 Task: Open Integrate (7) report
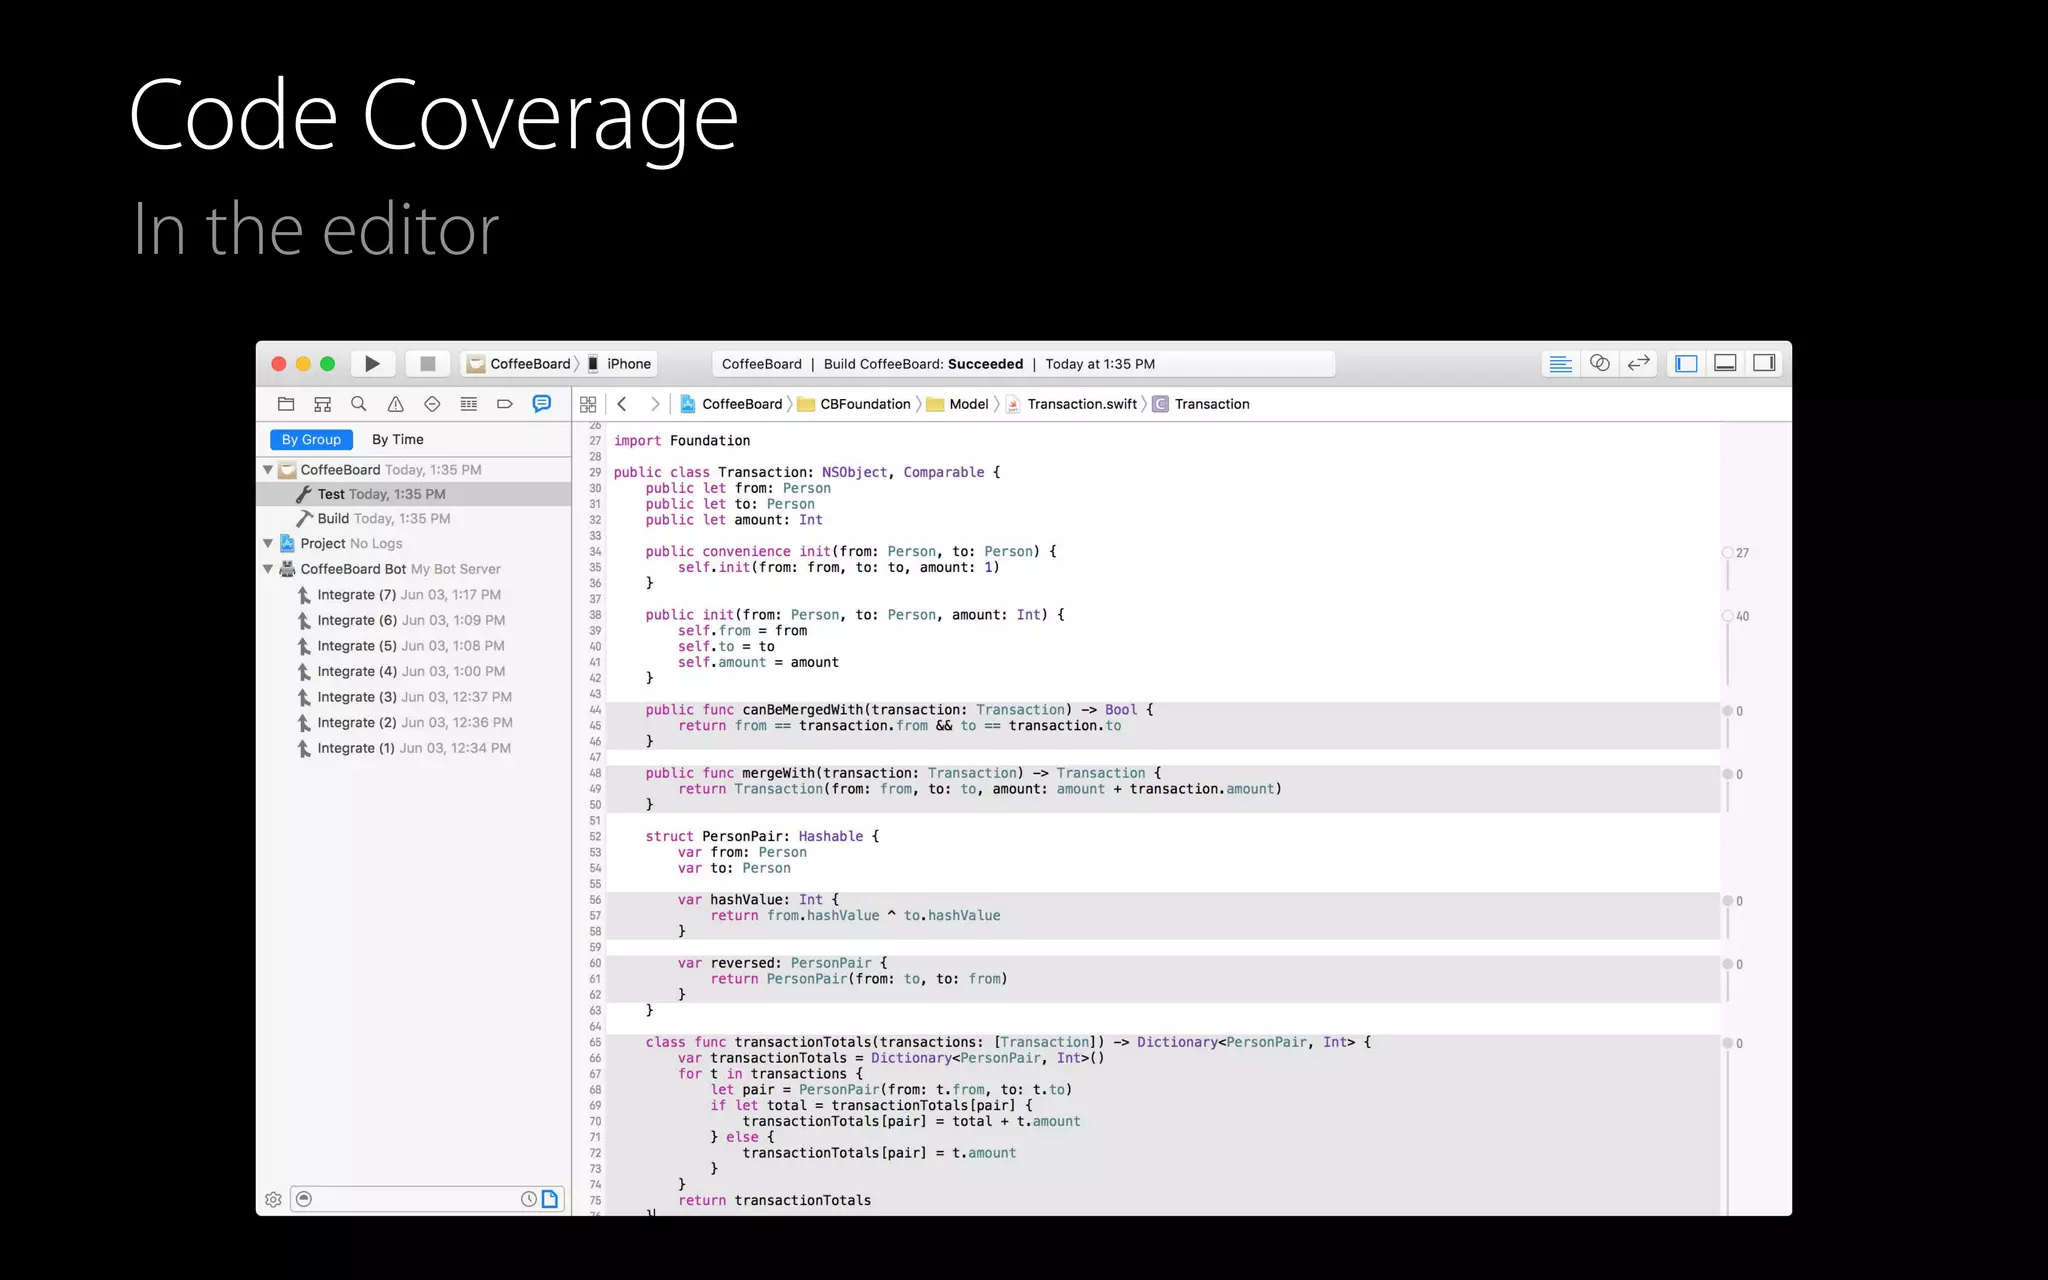pyautogui.click(x=414, y=595)
